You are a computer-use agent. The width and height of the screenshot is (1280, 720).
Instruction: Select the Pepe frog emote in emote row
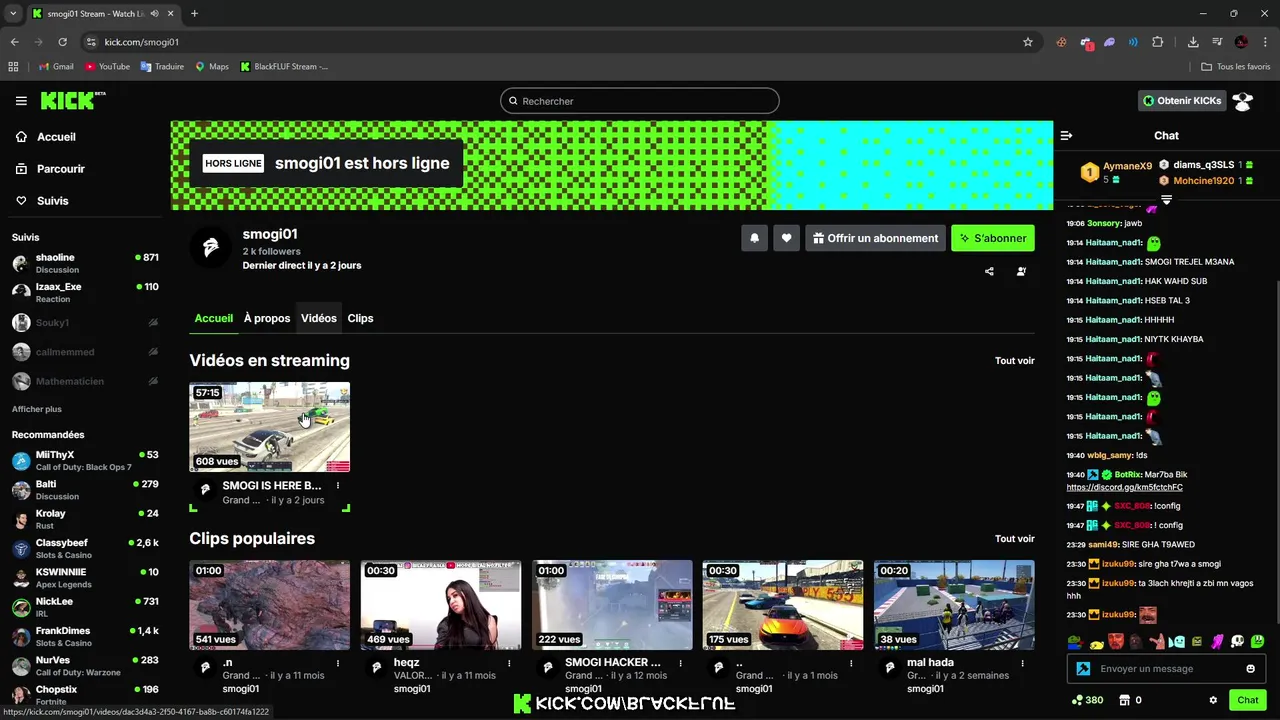[1074, 641]
